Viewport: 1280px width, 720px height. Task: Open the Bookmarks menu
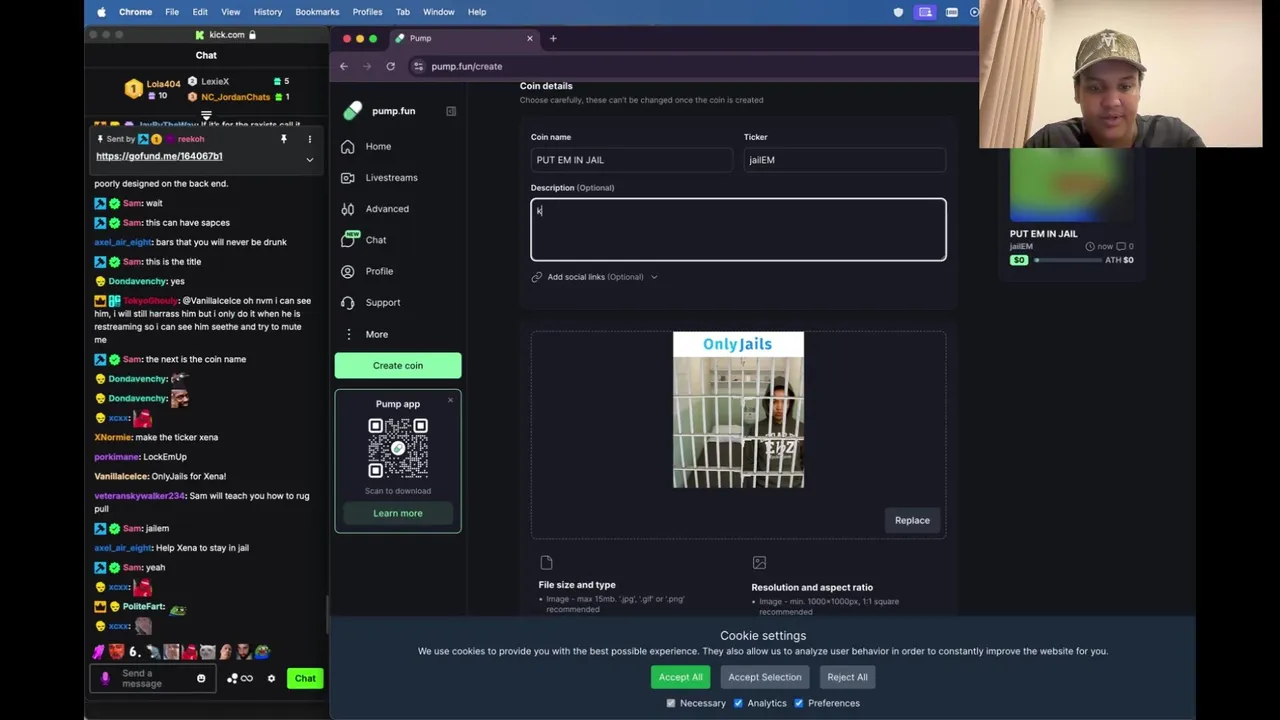[x=317, y=12]
